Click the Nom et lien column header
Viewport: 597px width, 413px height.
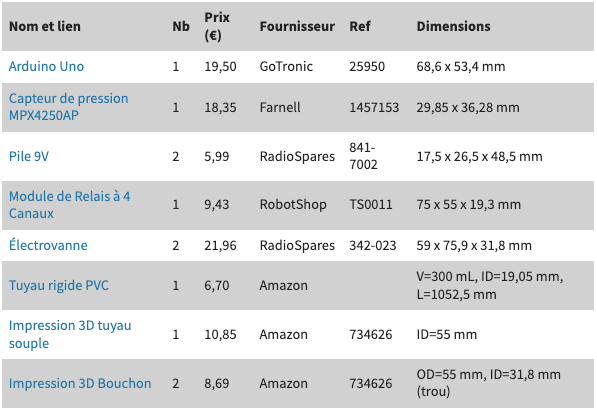[45, 26]
